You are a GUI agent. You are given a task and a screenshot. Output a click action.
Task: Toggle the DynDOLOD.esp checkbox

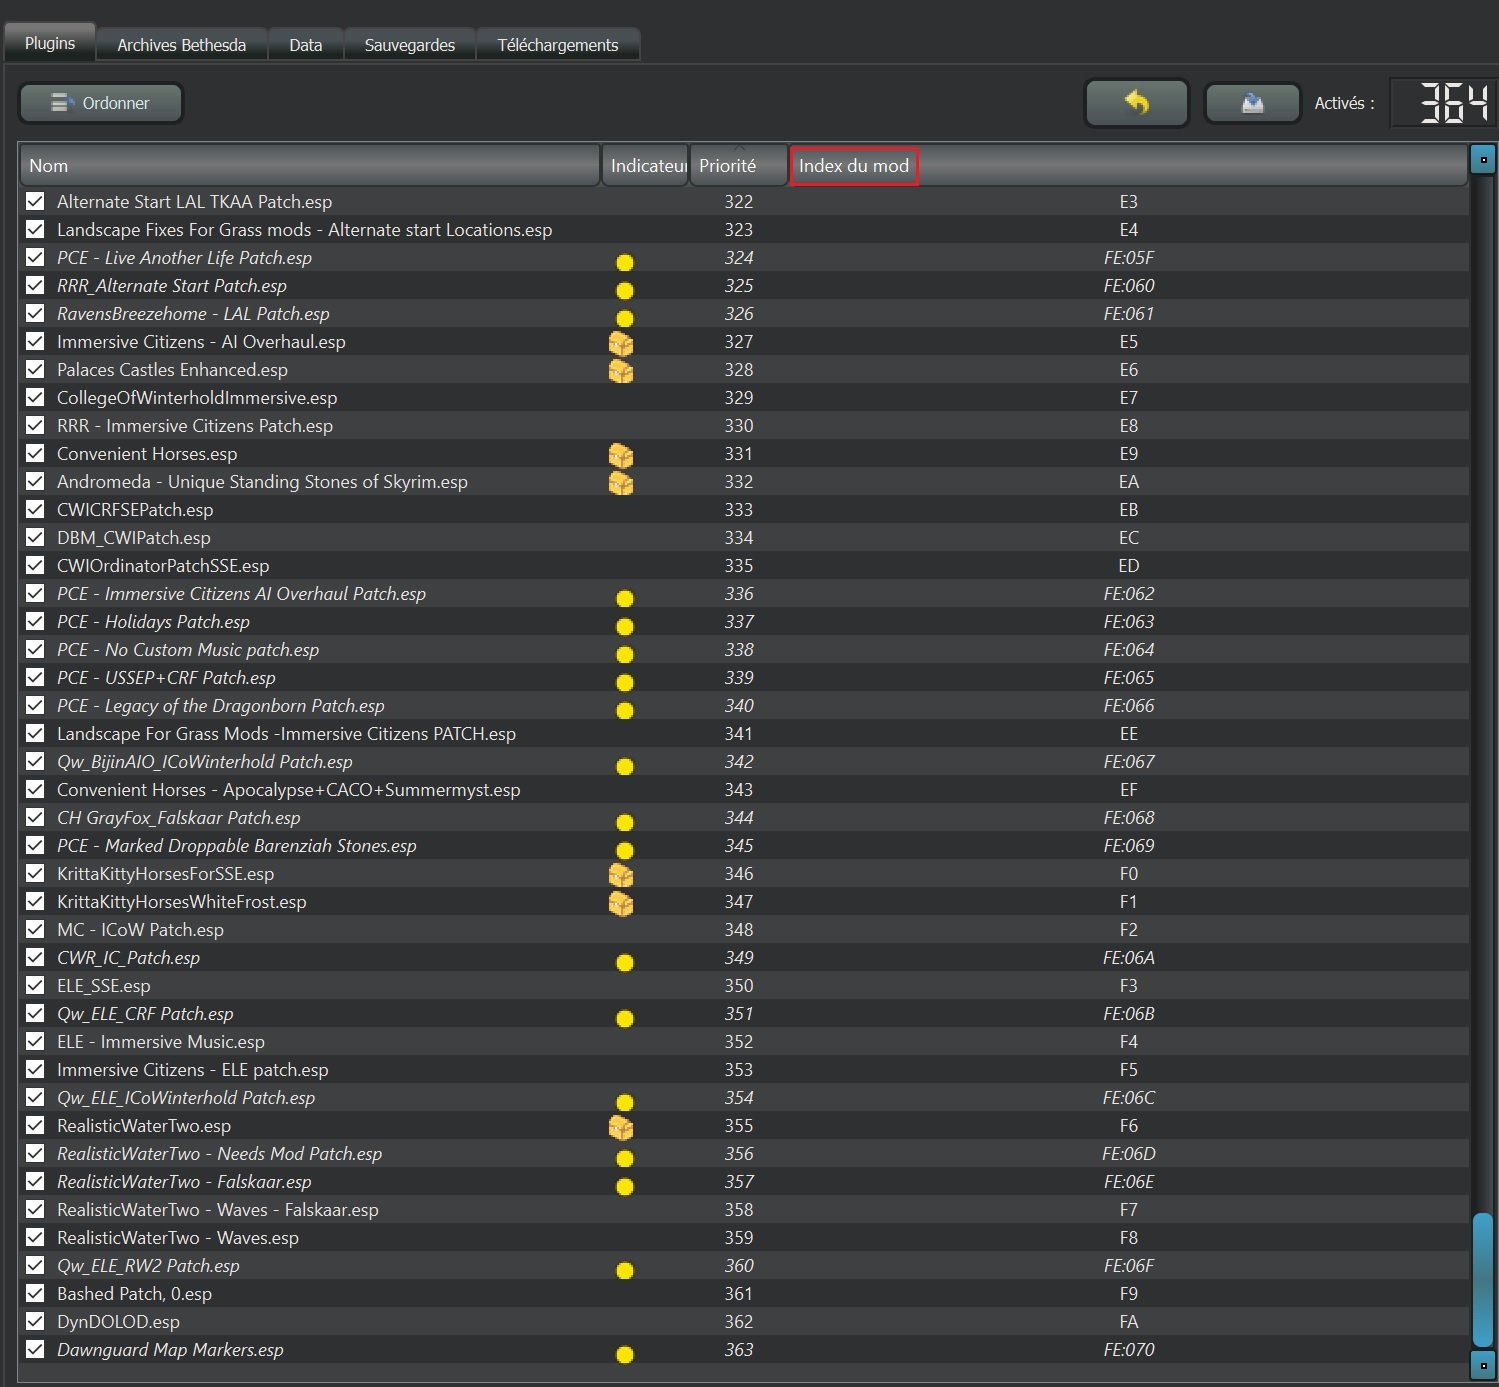35,1321
